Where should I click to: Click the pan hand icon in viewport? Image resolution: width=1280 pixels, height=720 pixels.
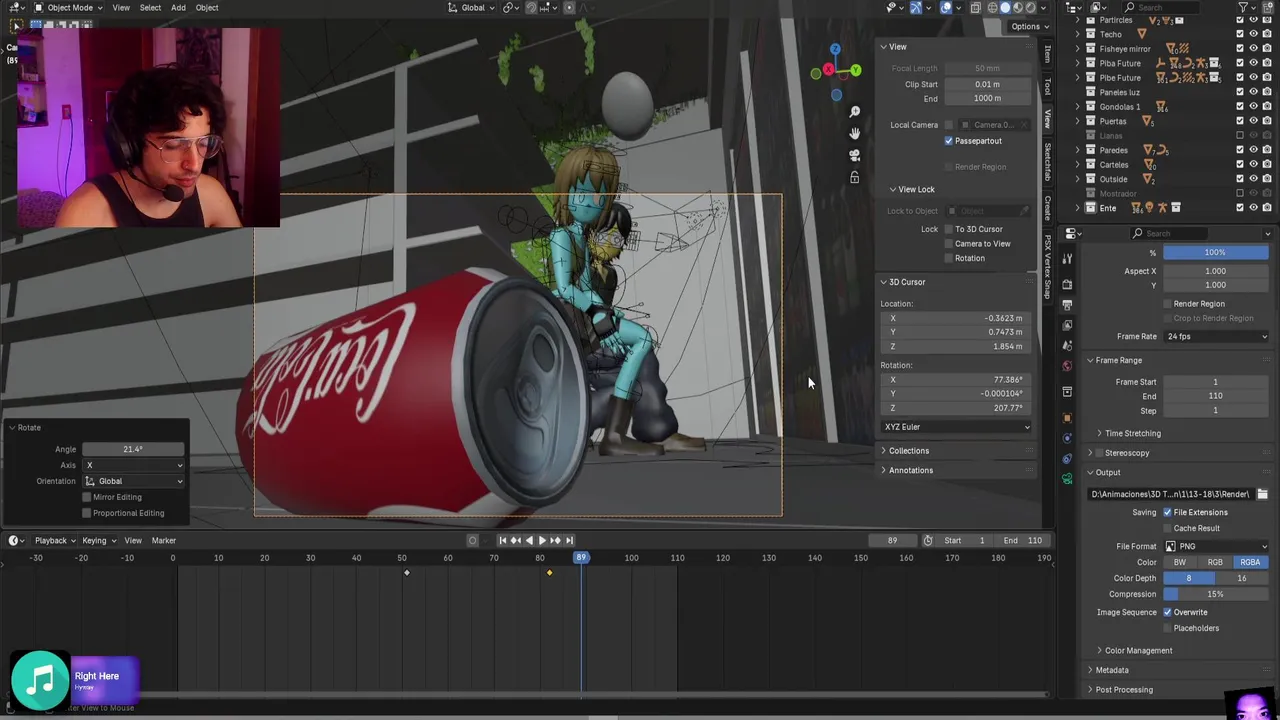point(854,133)
